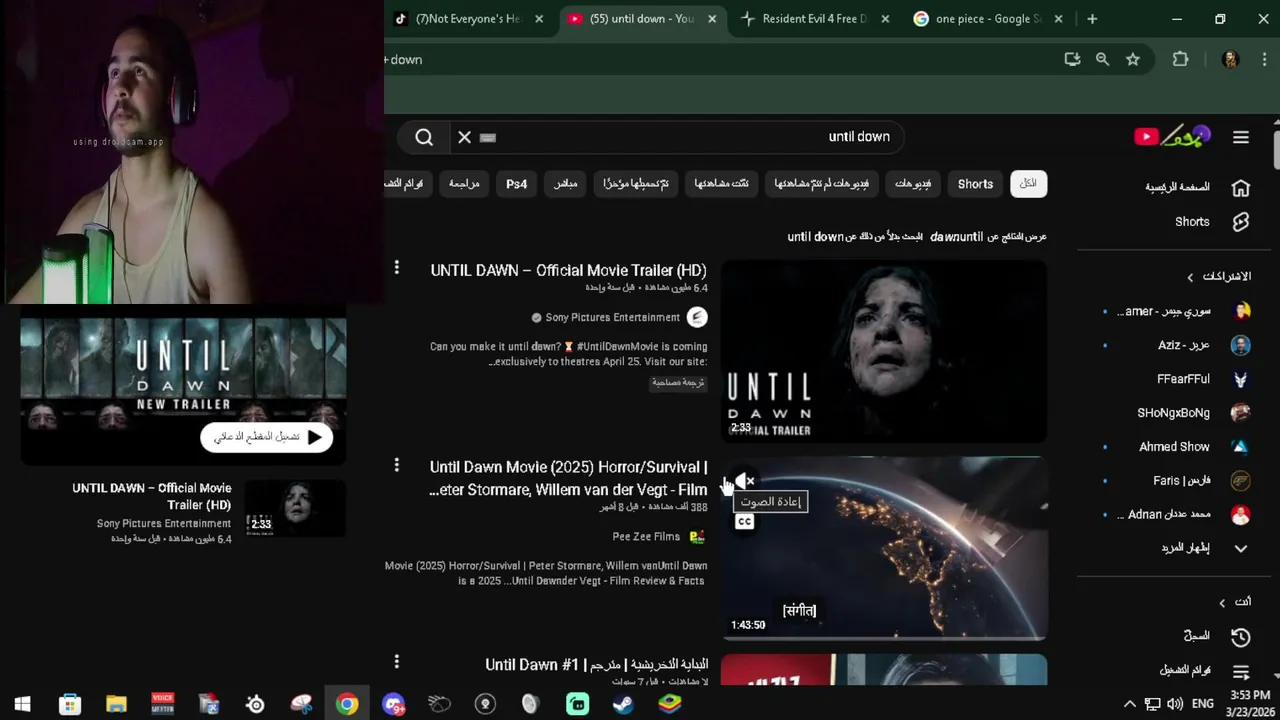Bookmark this page with the star icon
The height and width of the screenshot is (720, 1280).
point(1133,60)
